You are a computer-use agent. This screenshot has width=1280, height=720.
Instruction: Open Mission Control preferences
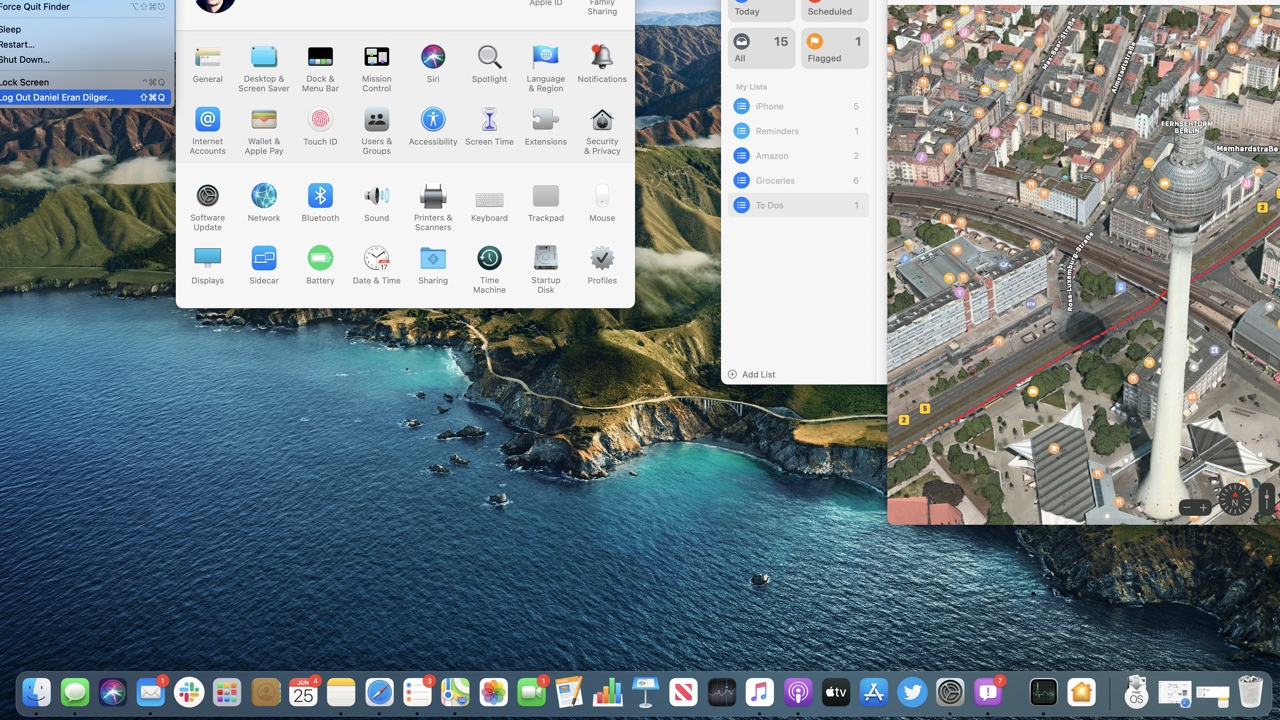point(377,58)
